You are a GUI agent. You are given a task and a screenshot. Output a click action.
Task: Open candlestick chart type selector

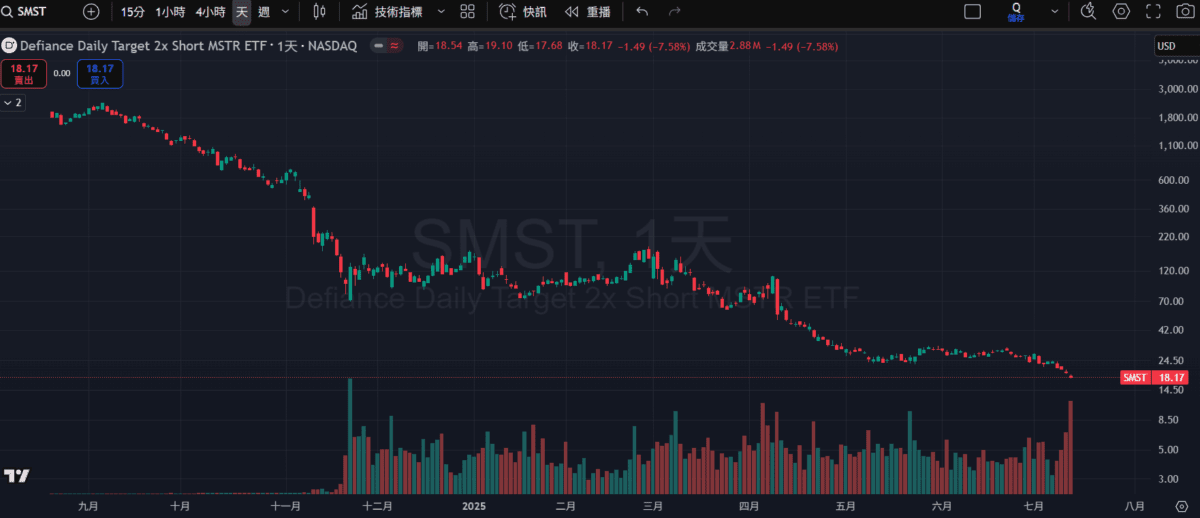pyautogui.click(x=320, y=12)
